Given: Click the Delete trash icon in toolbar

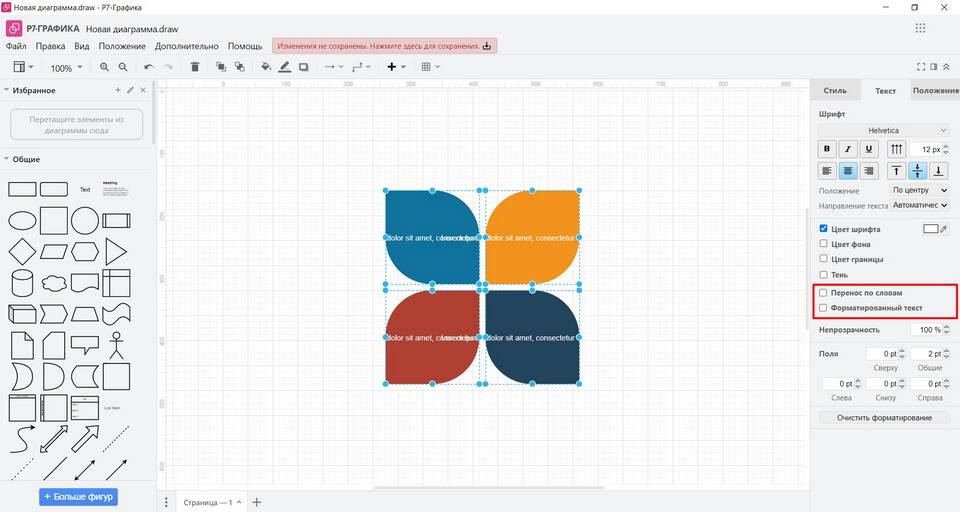Looking at the screenshot, I should click(x=195, y=67).
